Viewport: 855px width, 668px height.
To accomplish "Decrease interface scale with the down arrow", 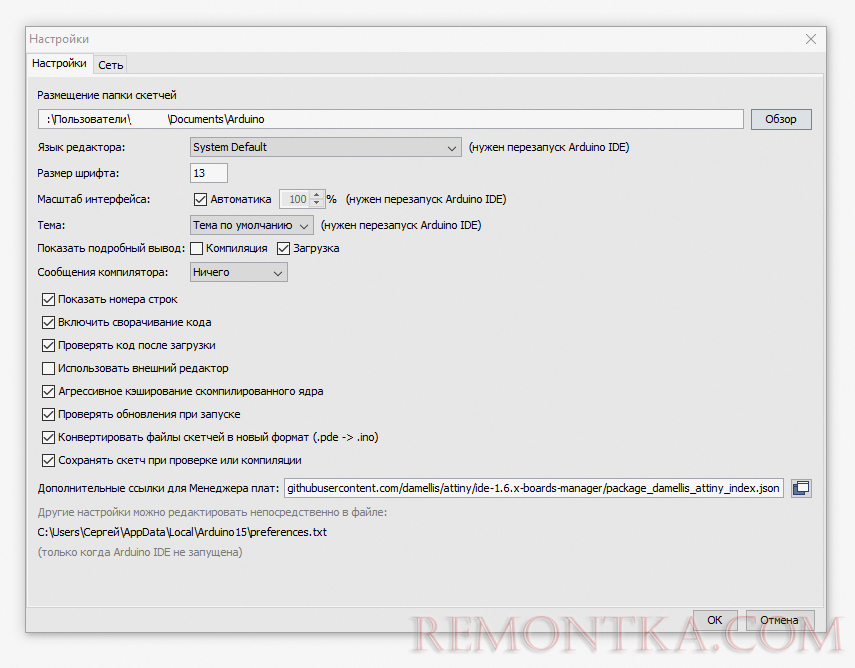I will pos(316,203).
